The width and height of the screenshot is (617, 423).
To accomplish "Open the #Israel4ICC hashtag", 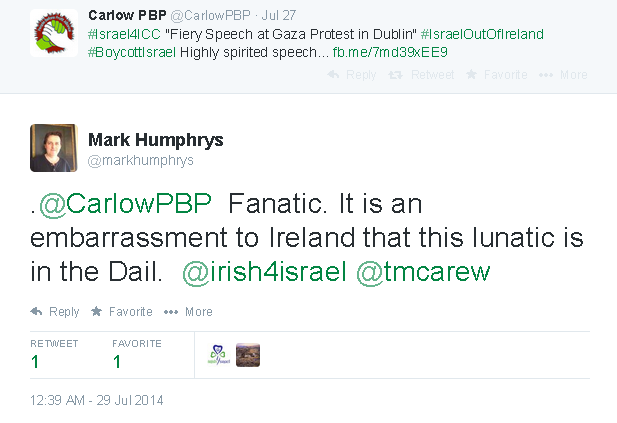I will [124, 34].
